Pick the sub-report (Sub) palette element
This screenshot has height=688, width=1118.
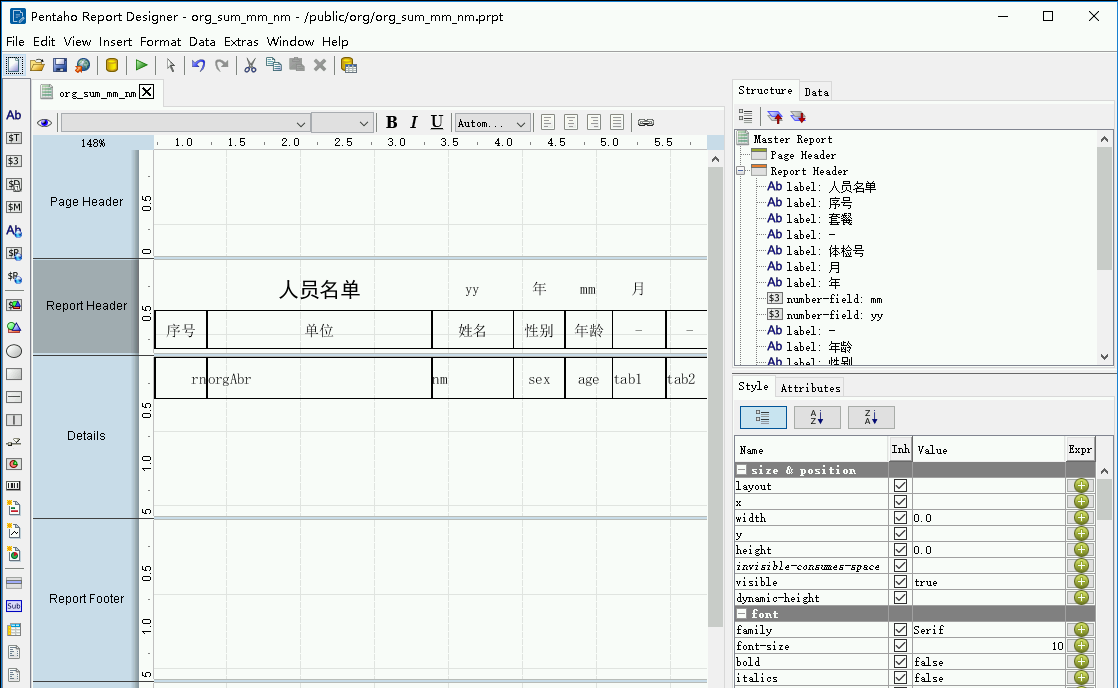[x=14, y=606]
